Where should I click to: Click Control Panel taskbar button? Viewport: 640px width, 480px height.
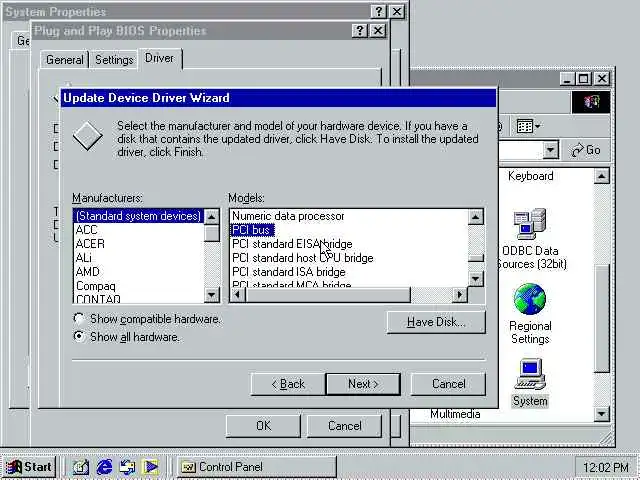tap(257, 467)
